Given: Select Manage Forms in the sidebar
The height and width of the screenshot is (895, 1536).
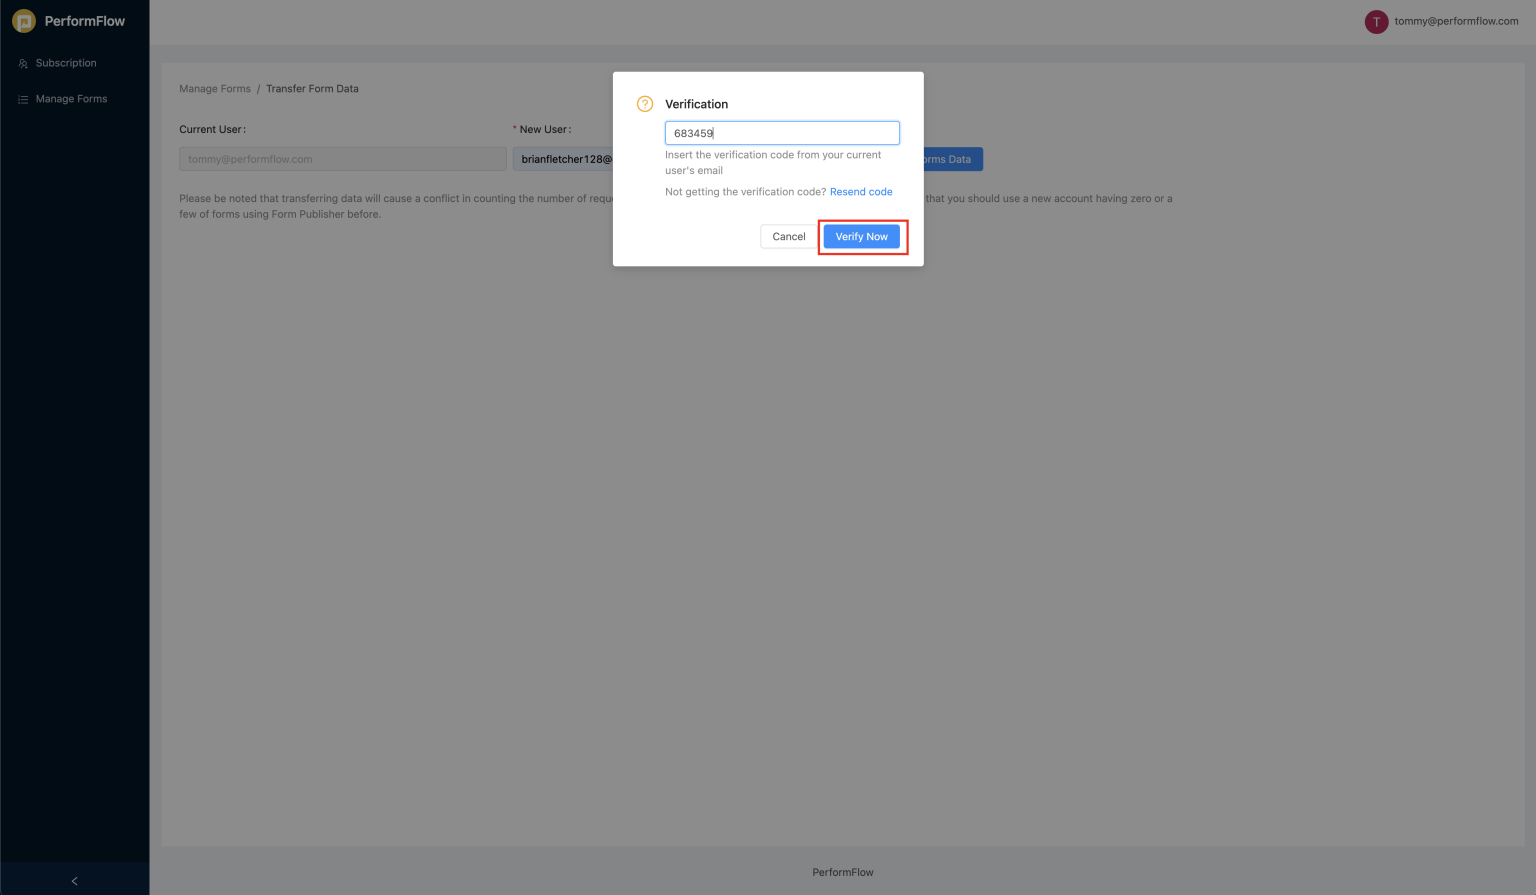Looking at the screenshot, I should coord(71,98).
